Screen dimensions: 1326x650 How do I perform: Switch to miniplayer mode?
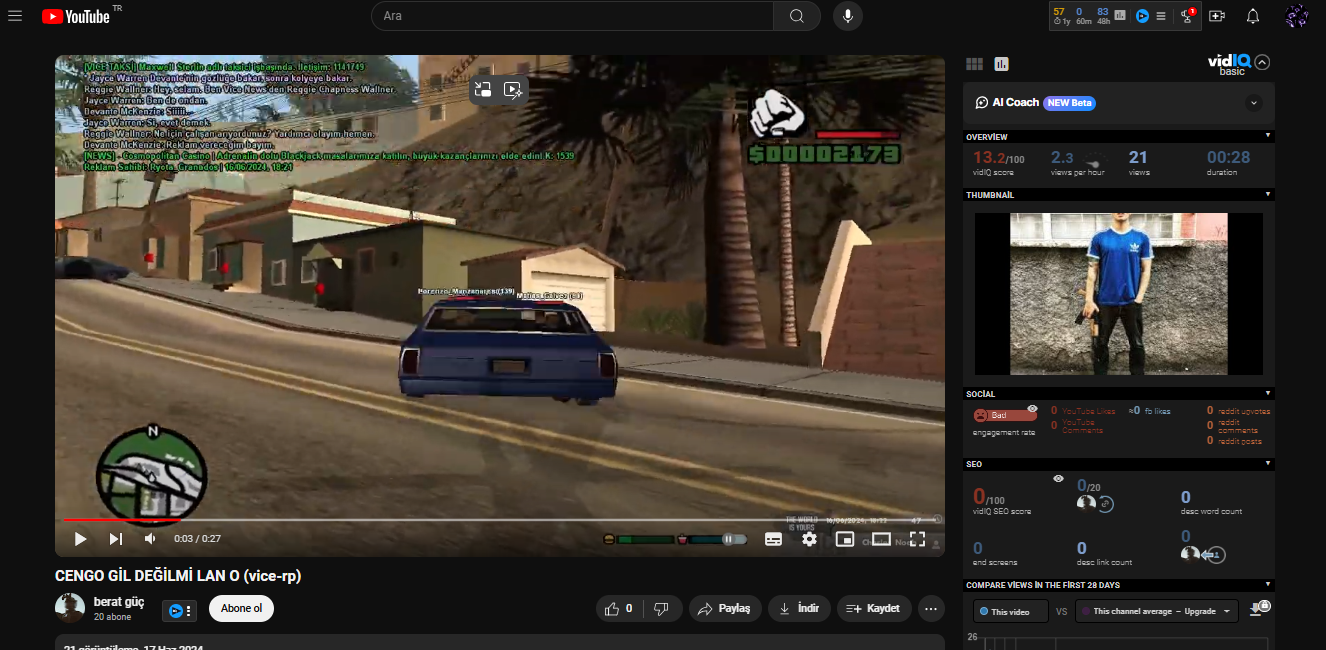tap(845, 539)
